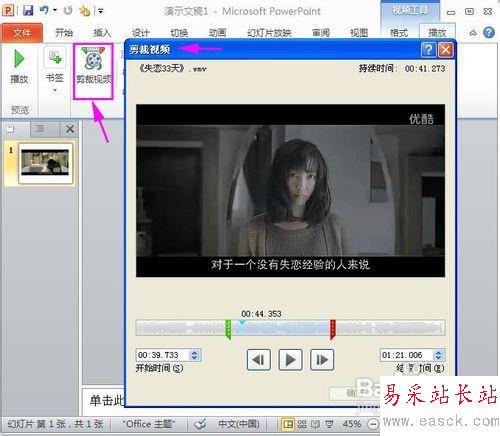500x436 pixels.
Task: Redo with the repeat arrow icon
Action: (x=68, y=11)
